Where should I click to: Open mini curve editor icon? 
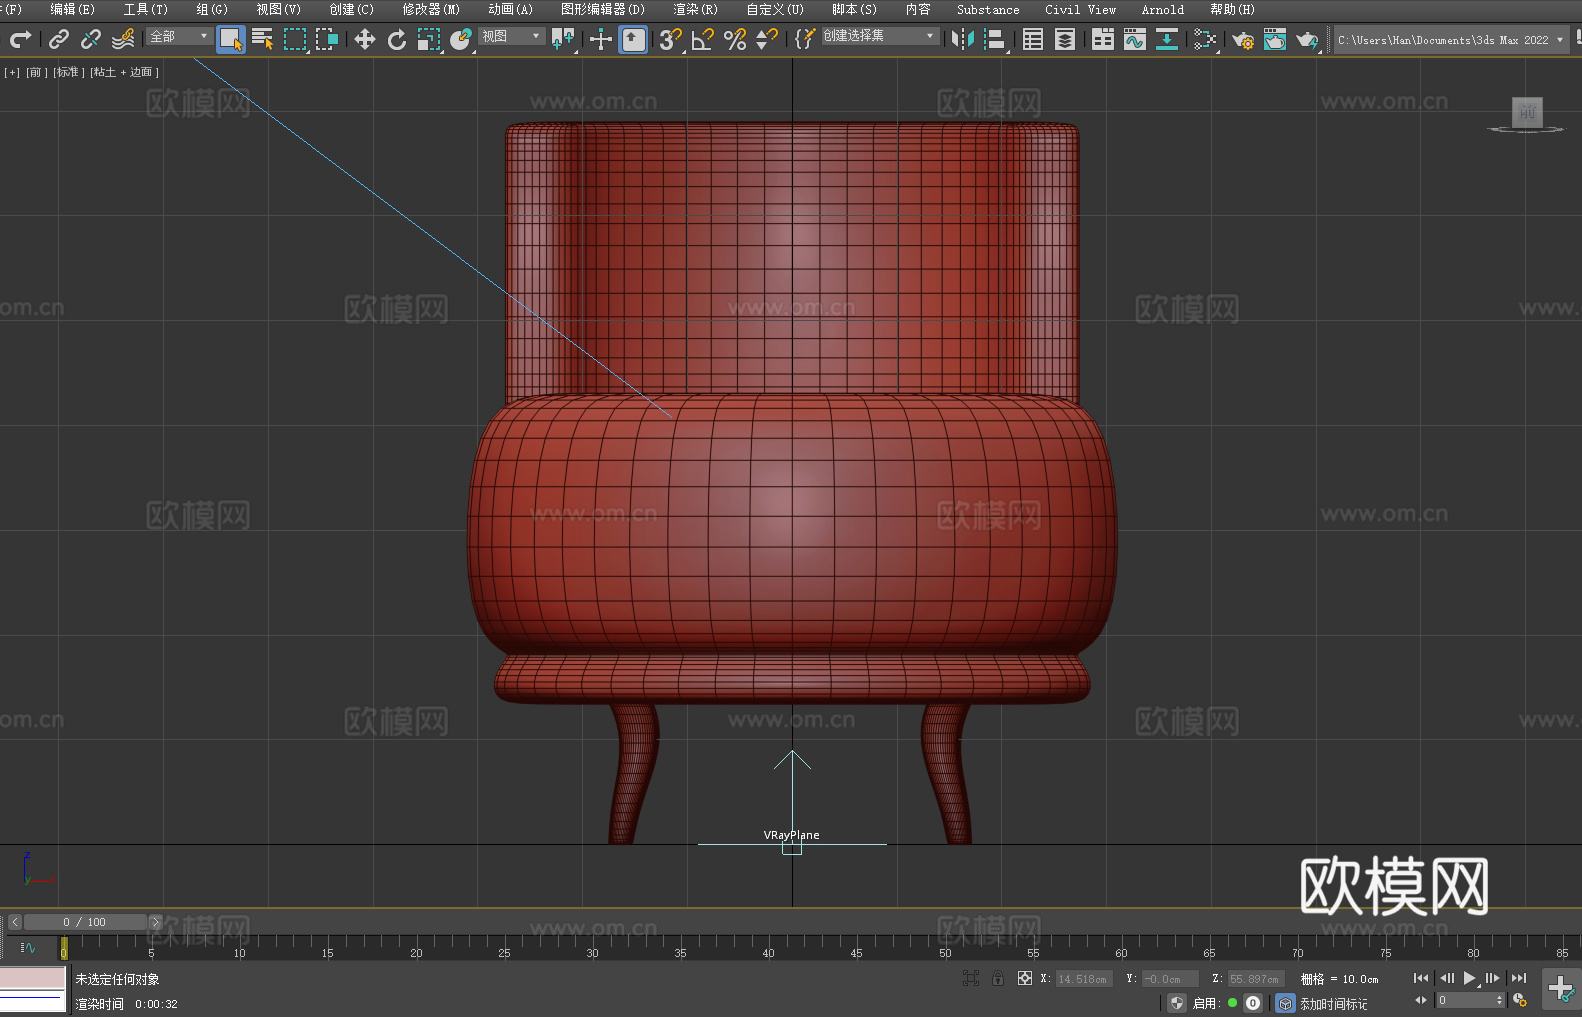pos(28,947)
